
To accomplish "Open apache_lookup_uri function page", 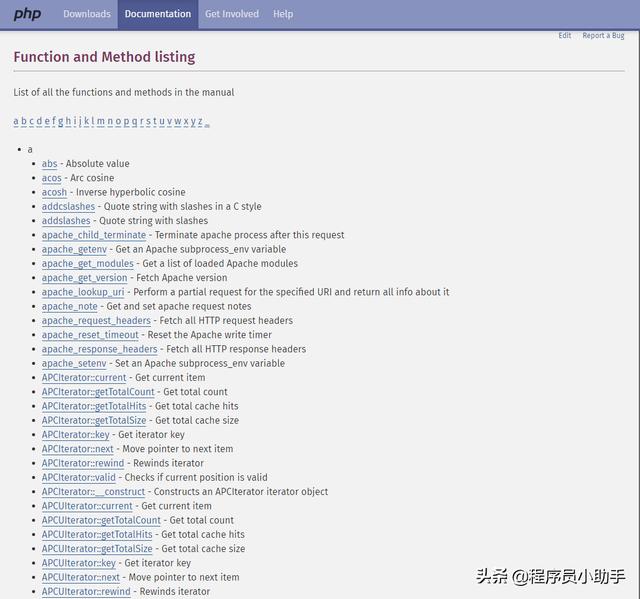I will click(83, 292).
